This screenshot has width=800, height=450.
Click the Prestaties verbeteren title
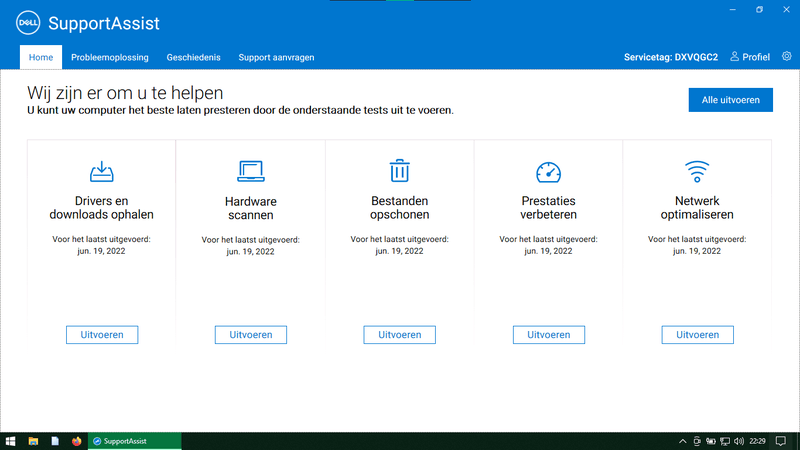[x=548, y=208]
